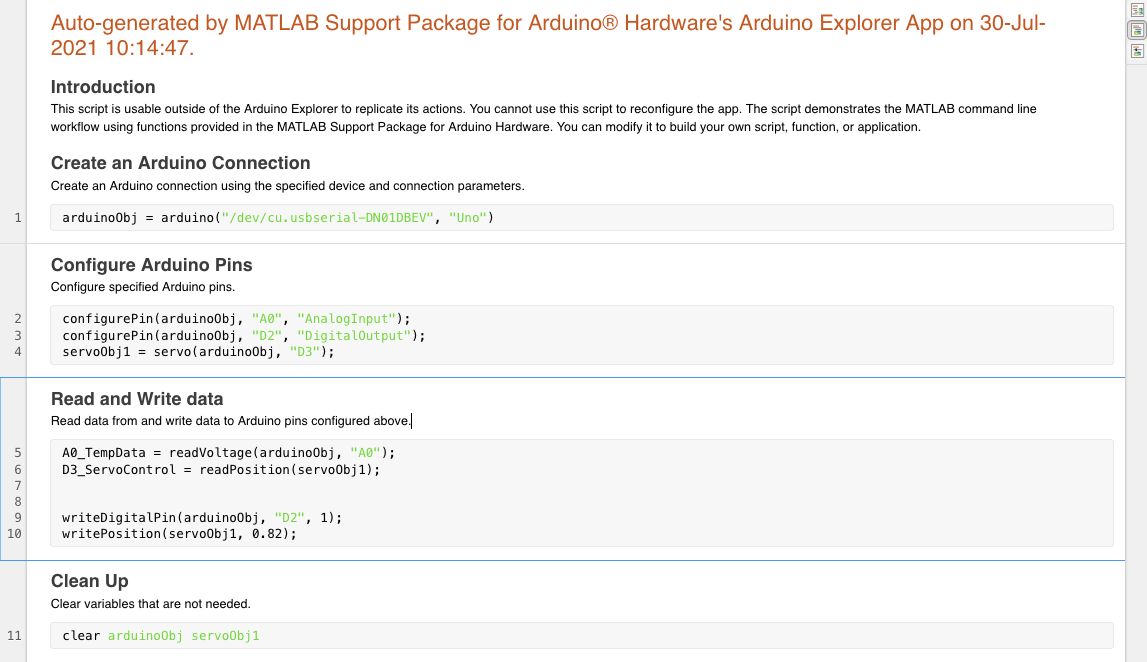Click the arduinoObj = arduino(...) code line
Image resolution: width=1147 pixels, height=662 pixels.
pyautogui.click(x=278, y=218)
